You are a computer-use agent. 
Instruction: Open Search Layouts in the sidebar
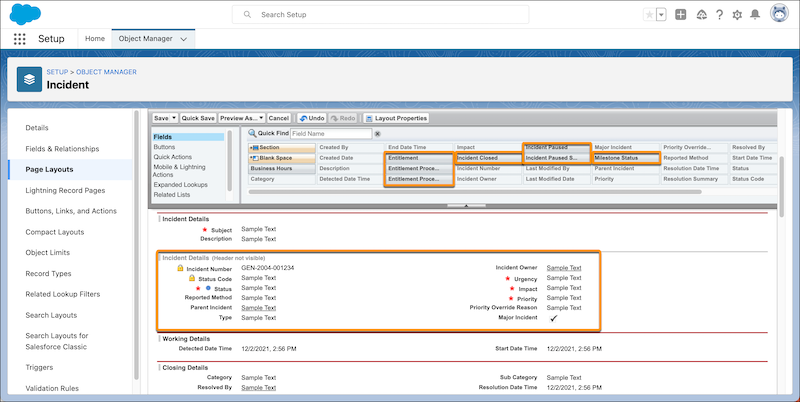click(x=51, y=315)
